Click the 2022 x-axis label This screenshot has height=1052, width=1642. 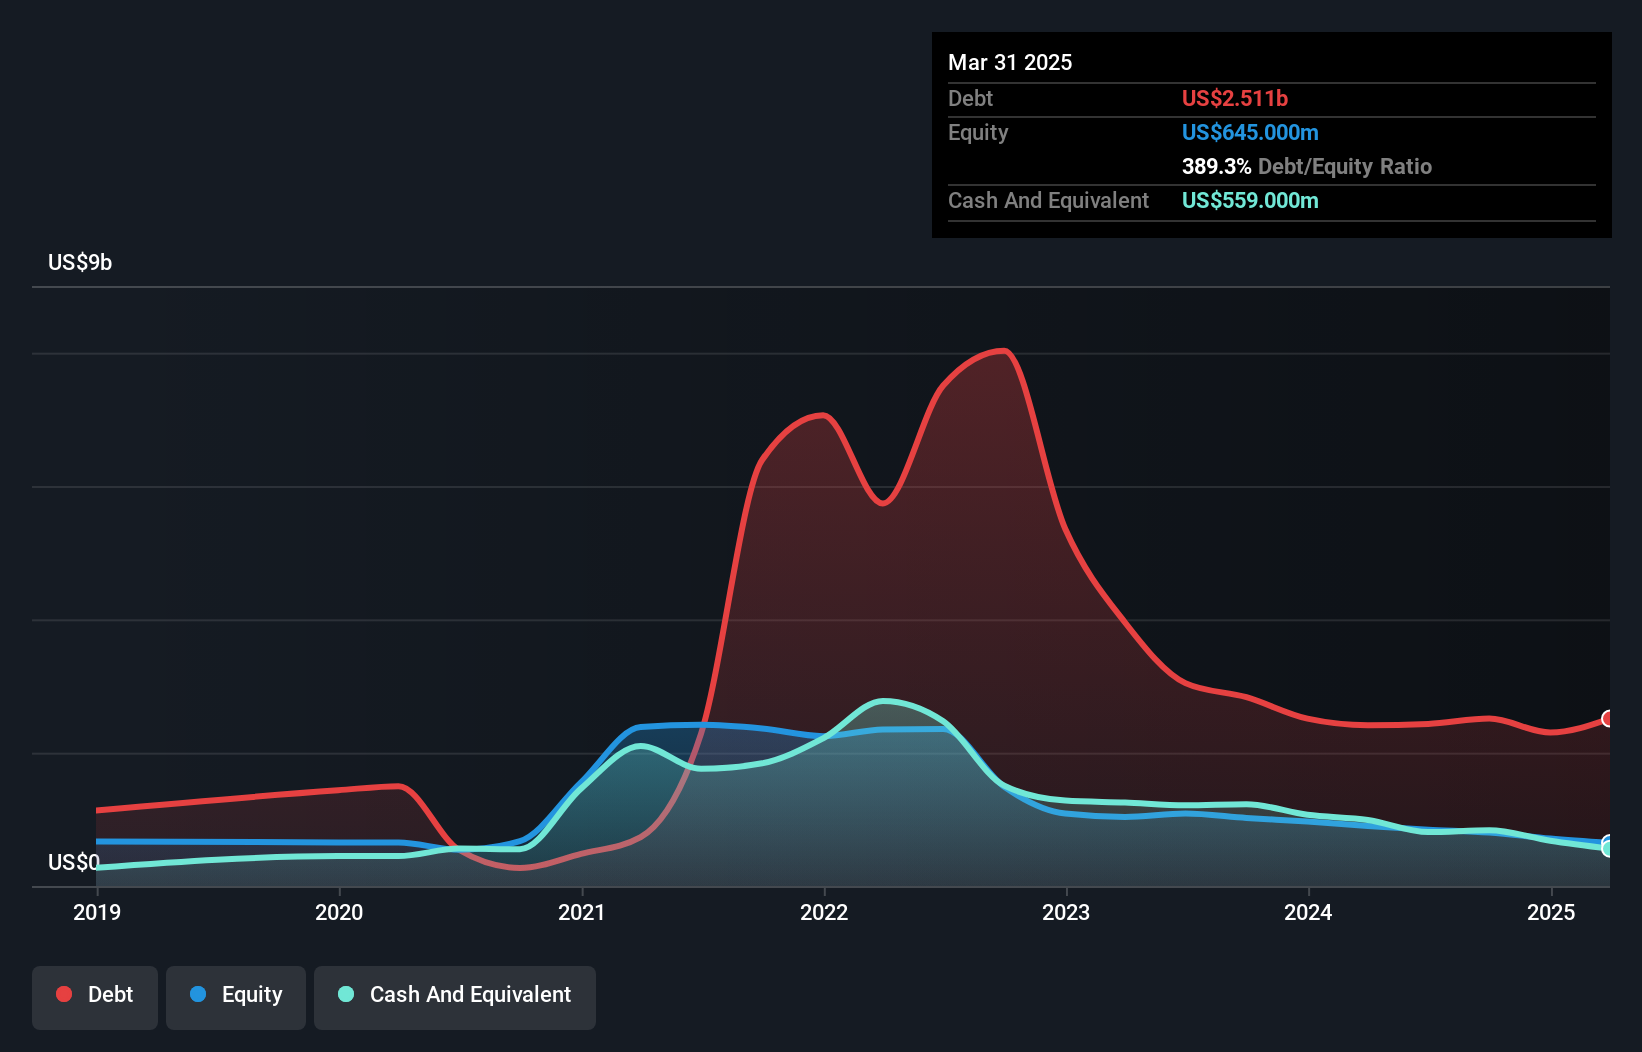click(824, 912)
